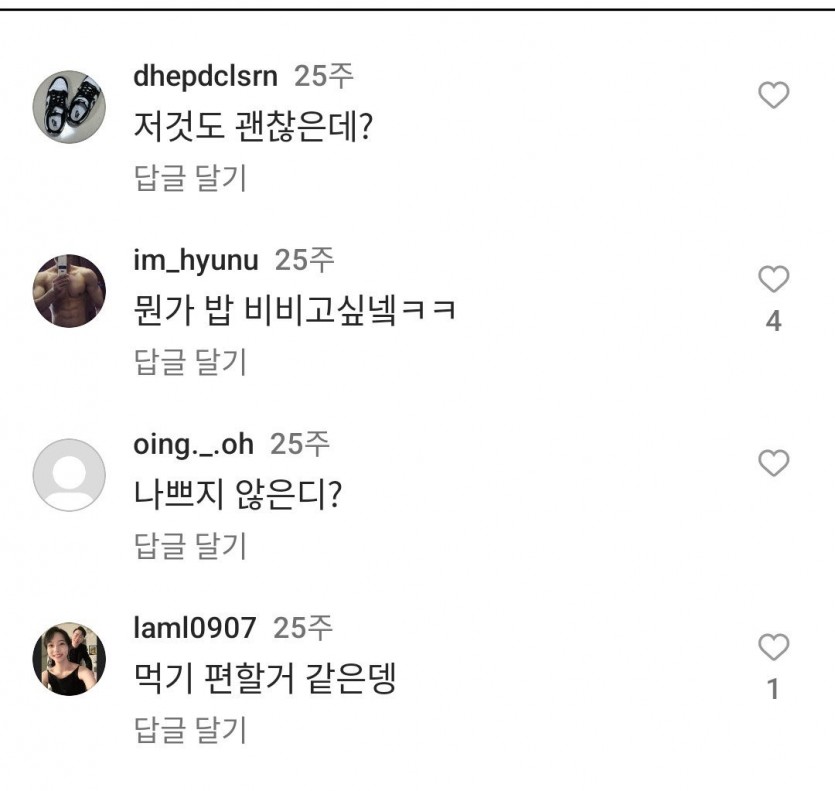Viewport: 835px width, 791px height.
Task: Visit the dhepdclsrn username link
Action: tap(206, 76)
